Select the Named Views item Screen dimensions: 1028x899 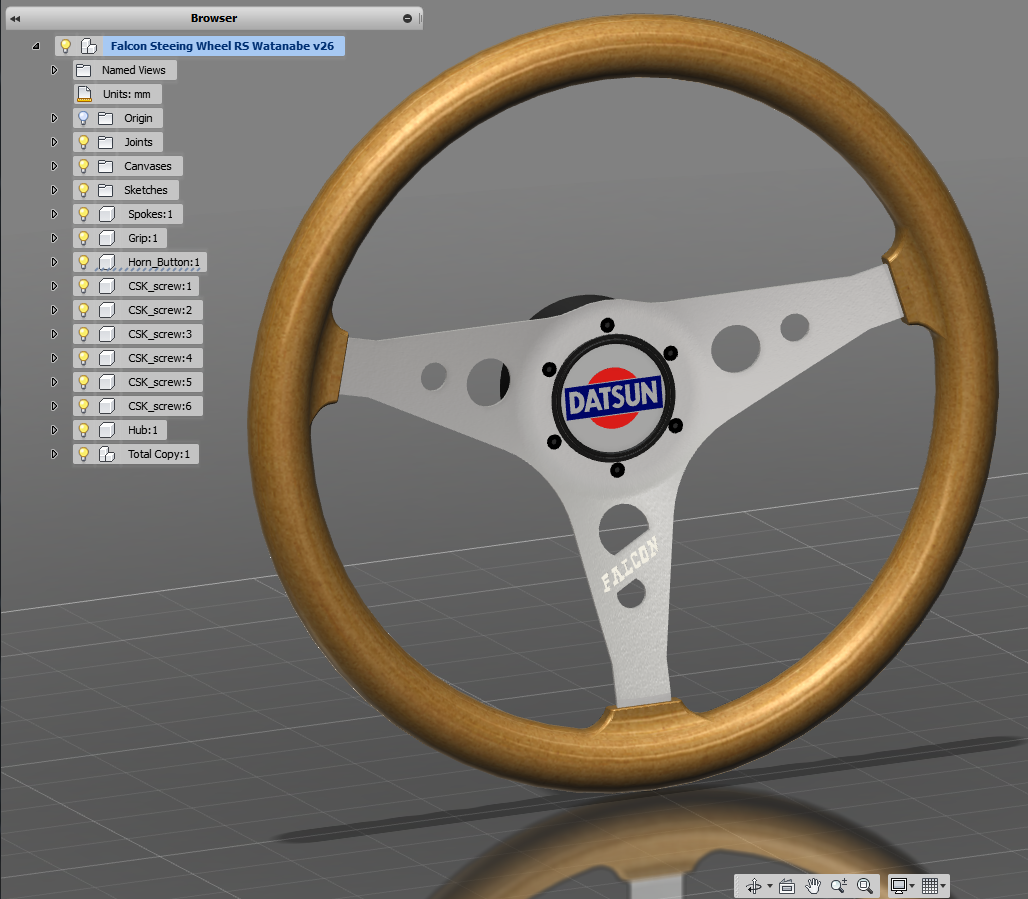pyautogui.click(x=134, y=70)
